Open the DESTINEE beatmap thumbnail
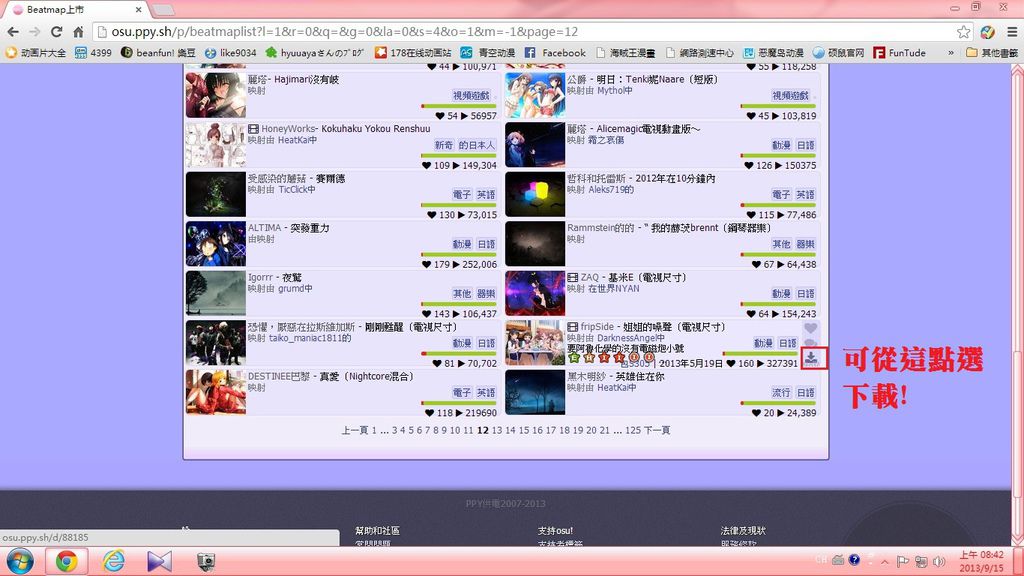This screenshot has height=576, width=1024. [x=216, y=392]
